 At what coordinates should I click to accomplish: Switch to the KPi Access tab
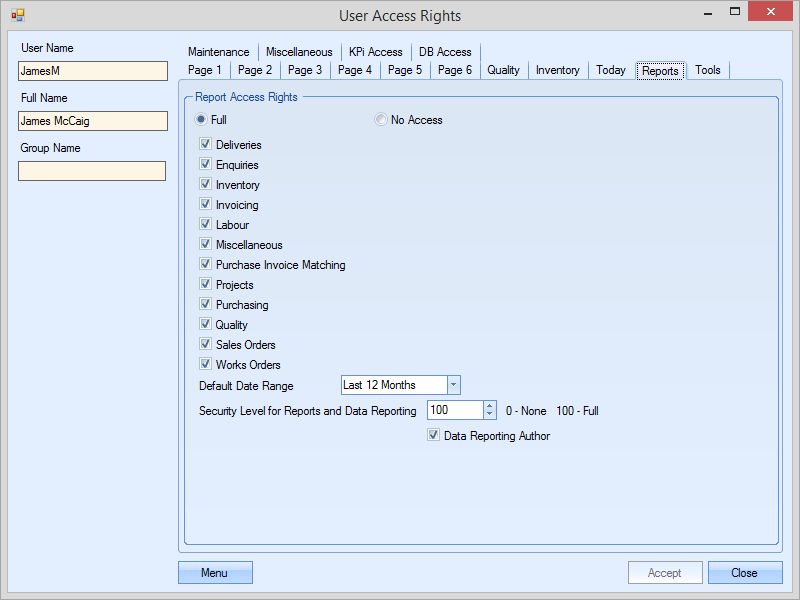pyautogui.click(x=375, y=52)
